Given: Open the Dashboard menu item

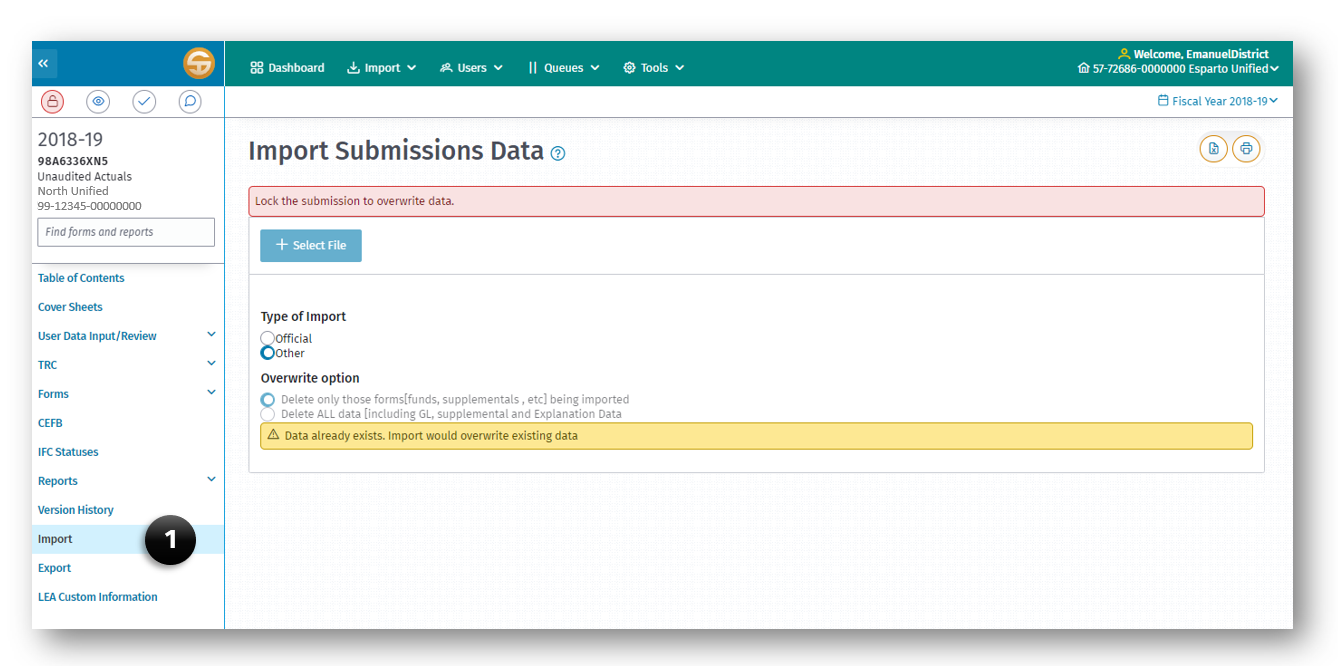Looking at the screenshot, I should [x=287, y=67].
